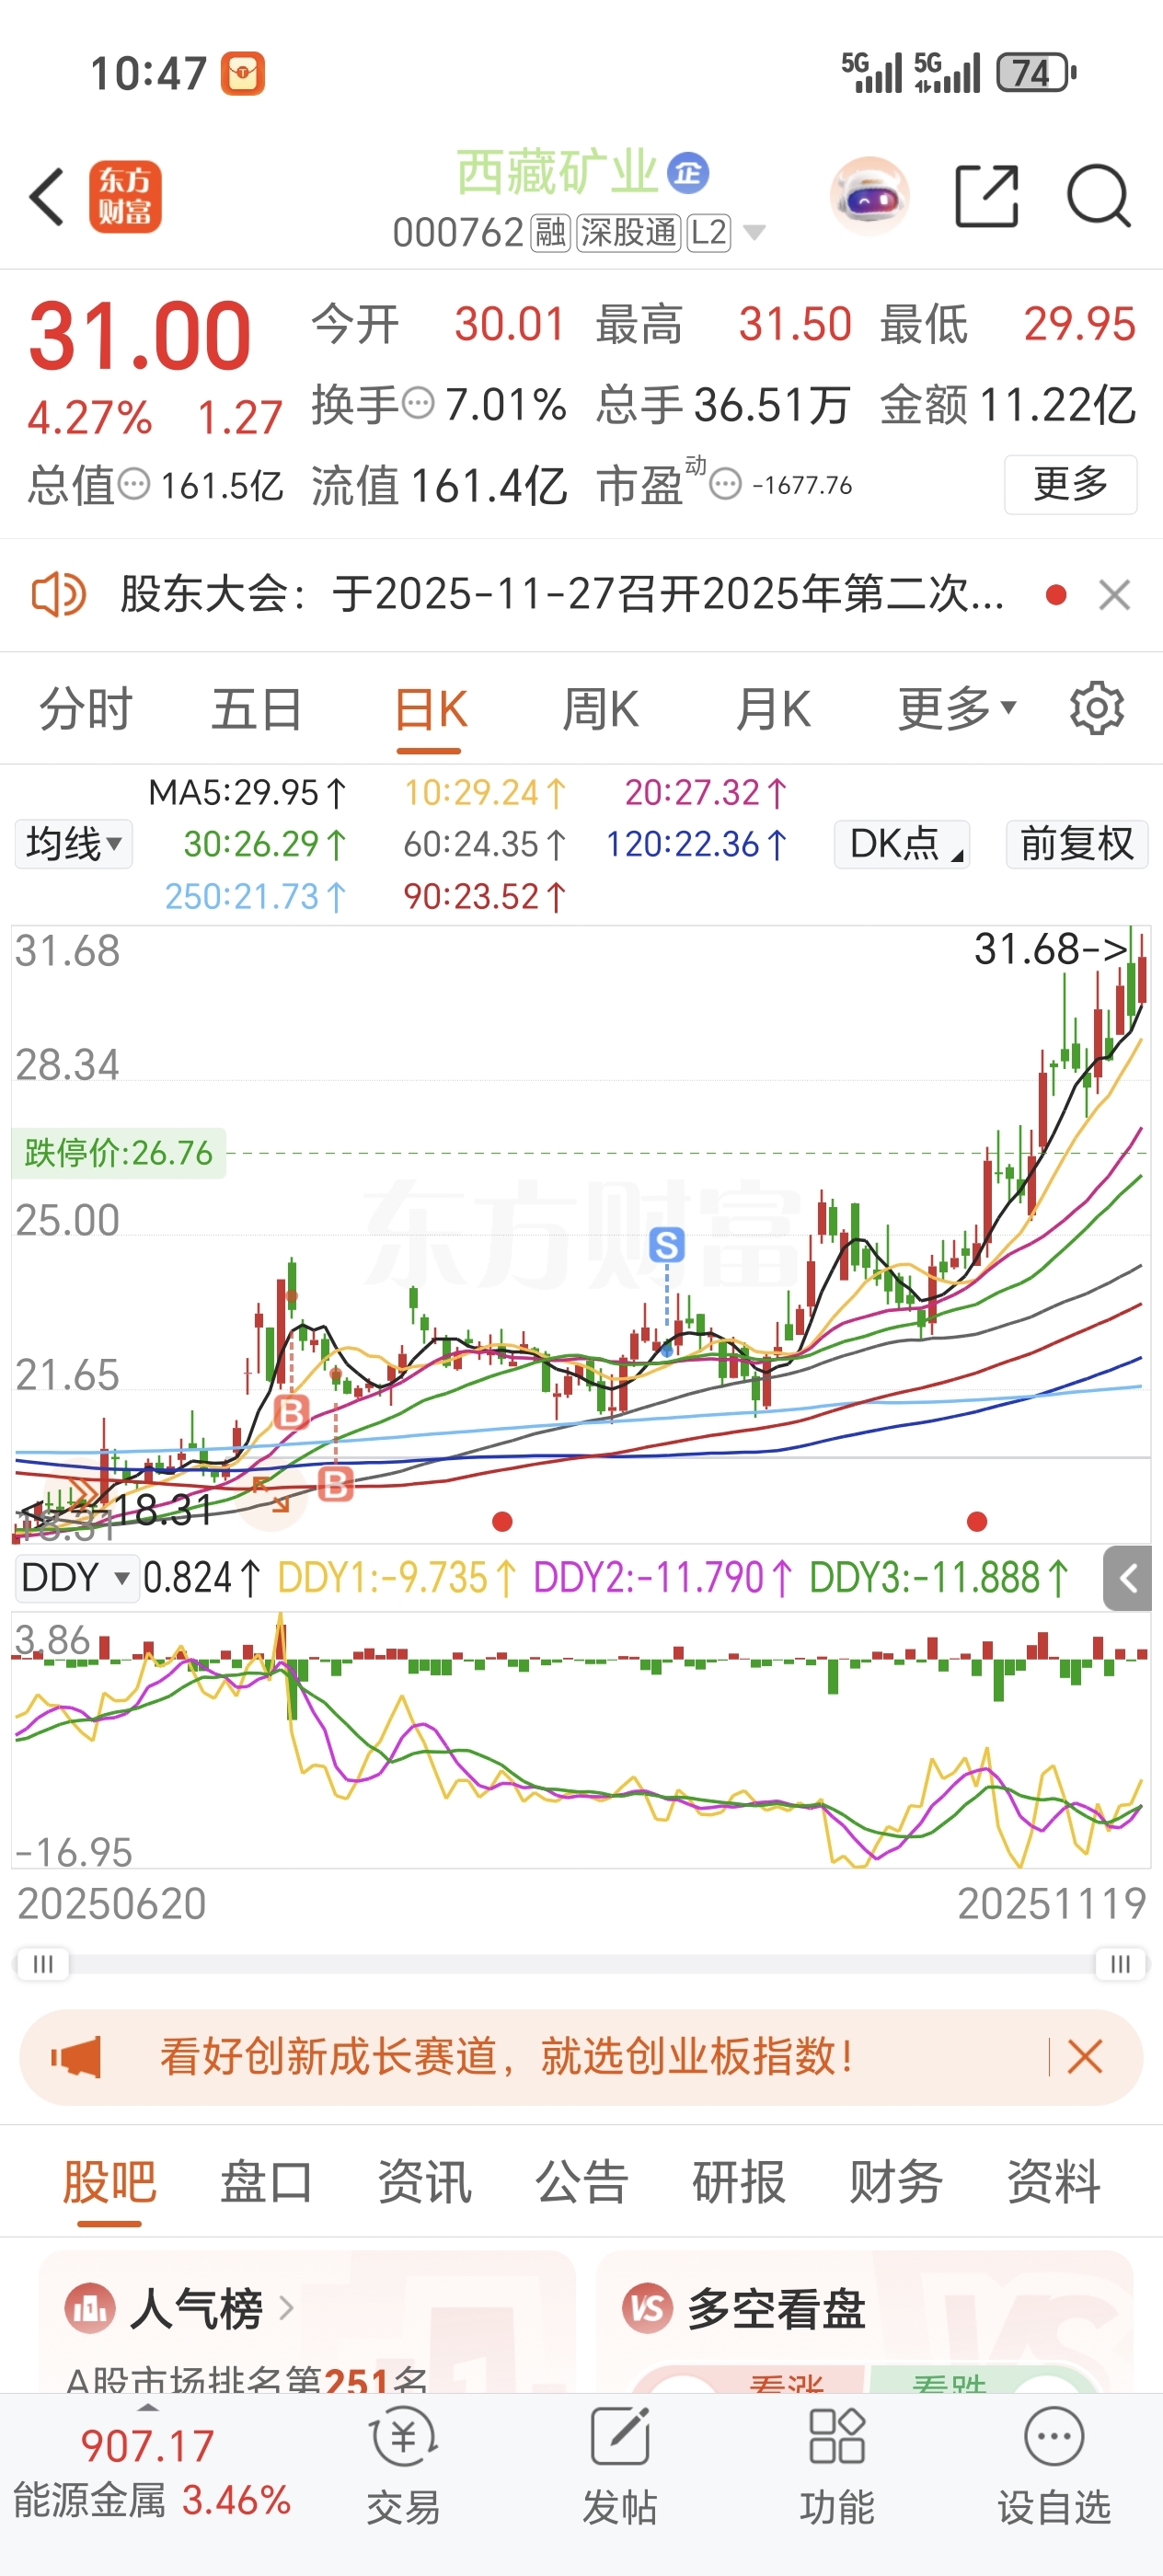The image size is (1163, 2576).
Task: Expand the stock code dropdown triangle
Action: pos(754,233)
